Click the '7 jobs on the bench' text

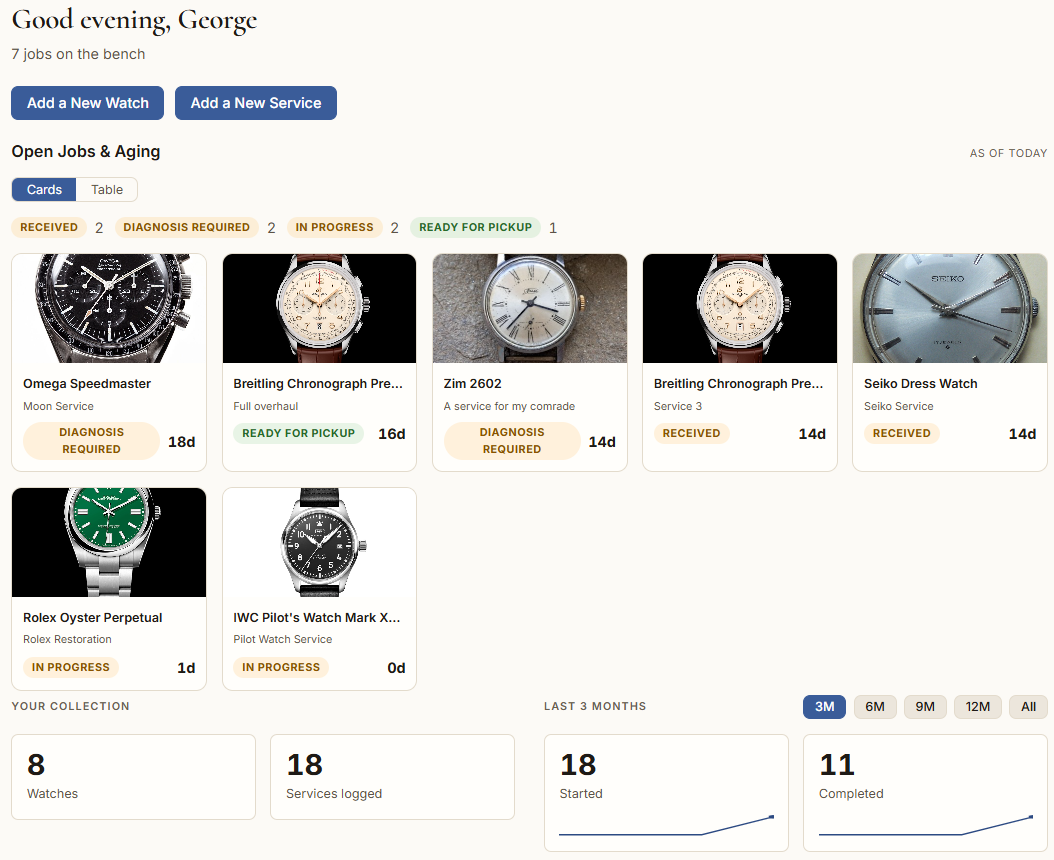coord(78,54)
